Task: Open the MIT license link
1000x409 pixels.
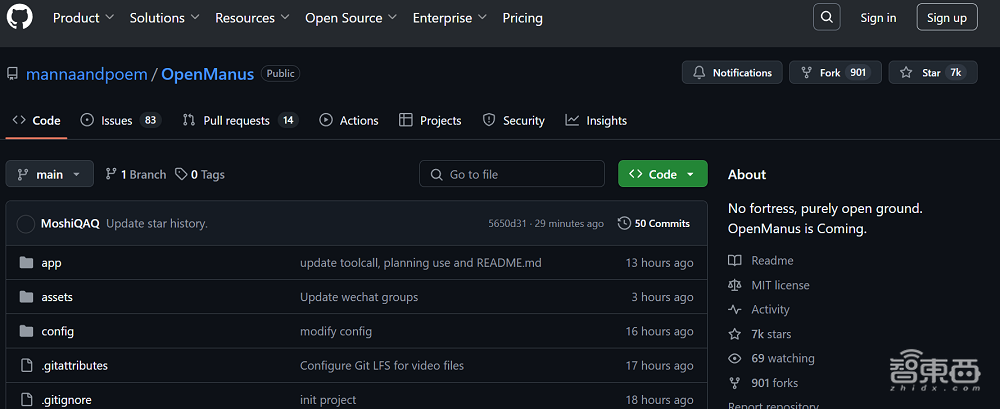Action: (780, 285)
